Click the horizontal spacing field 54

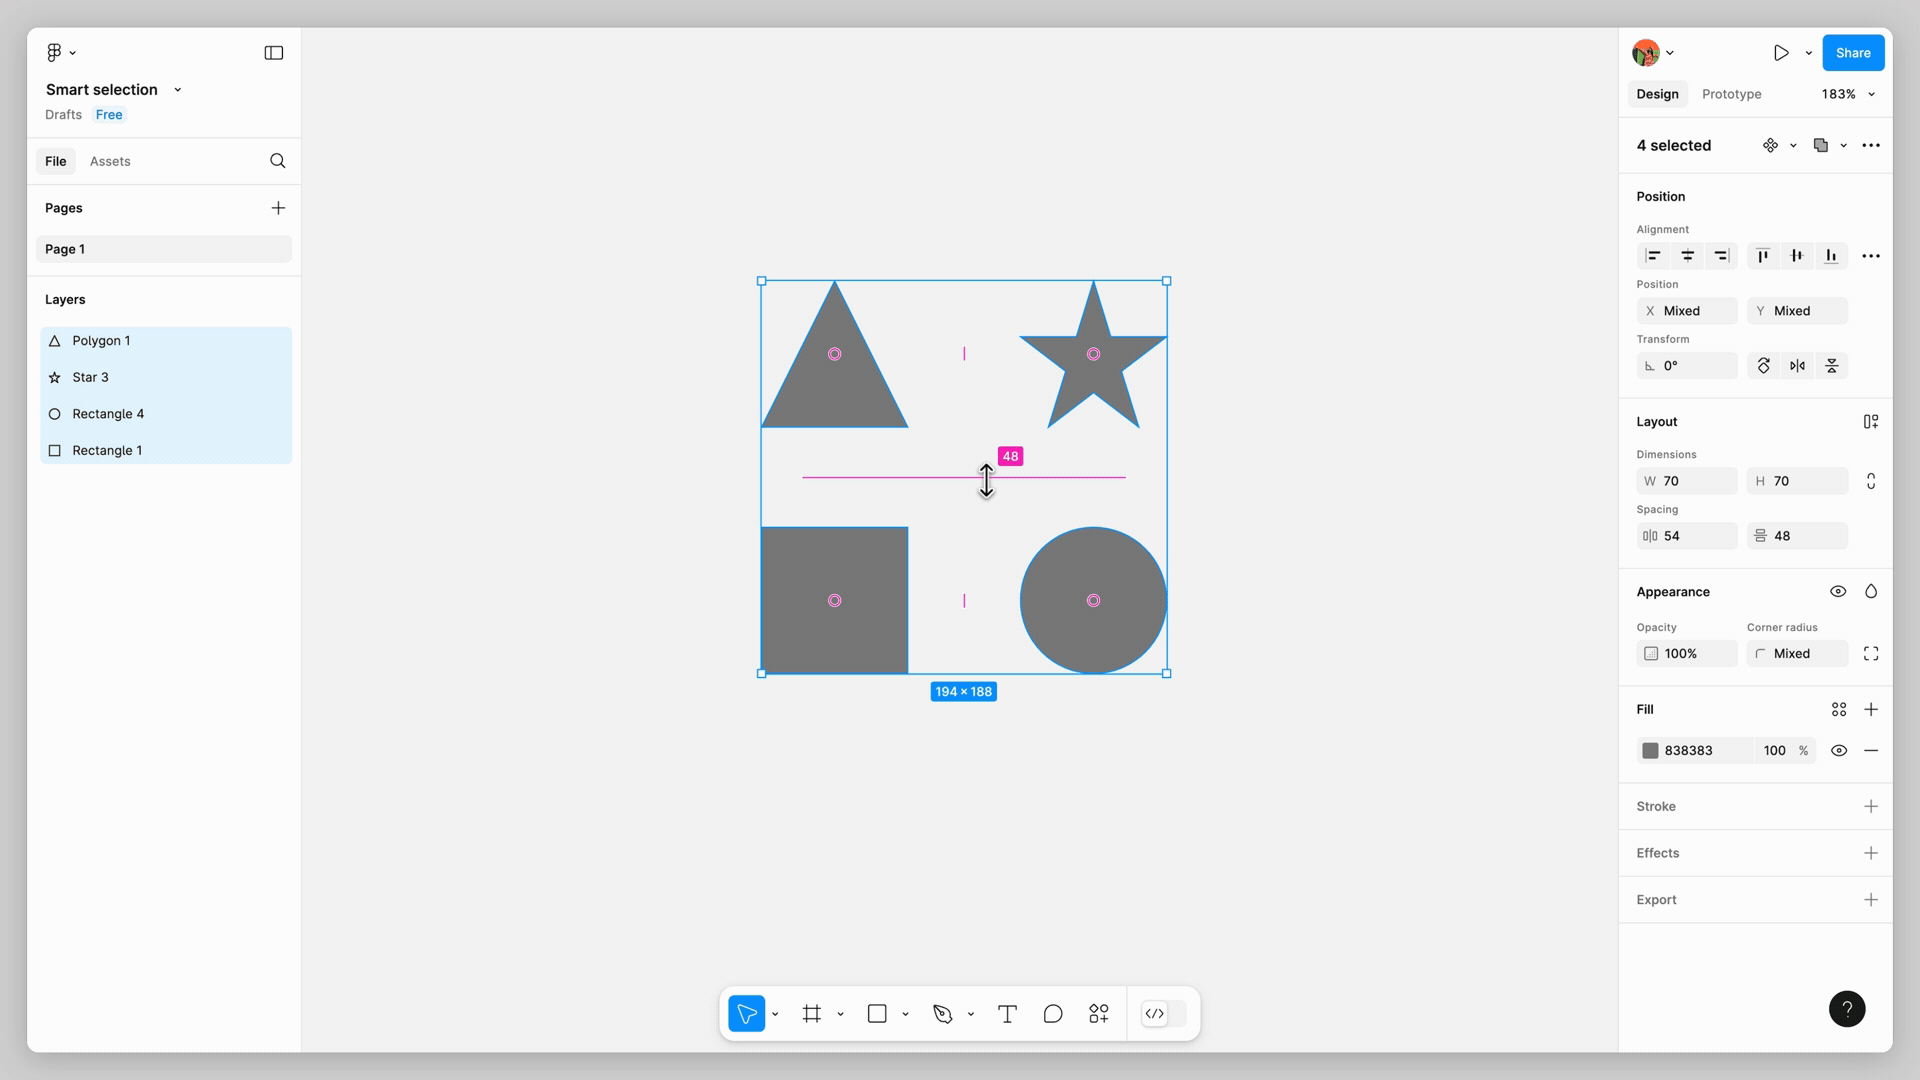(x=1687, y=536)
